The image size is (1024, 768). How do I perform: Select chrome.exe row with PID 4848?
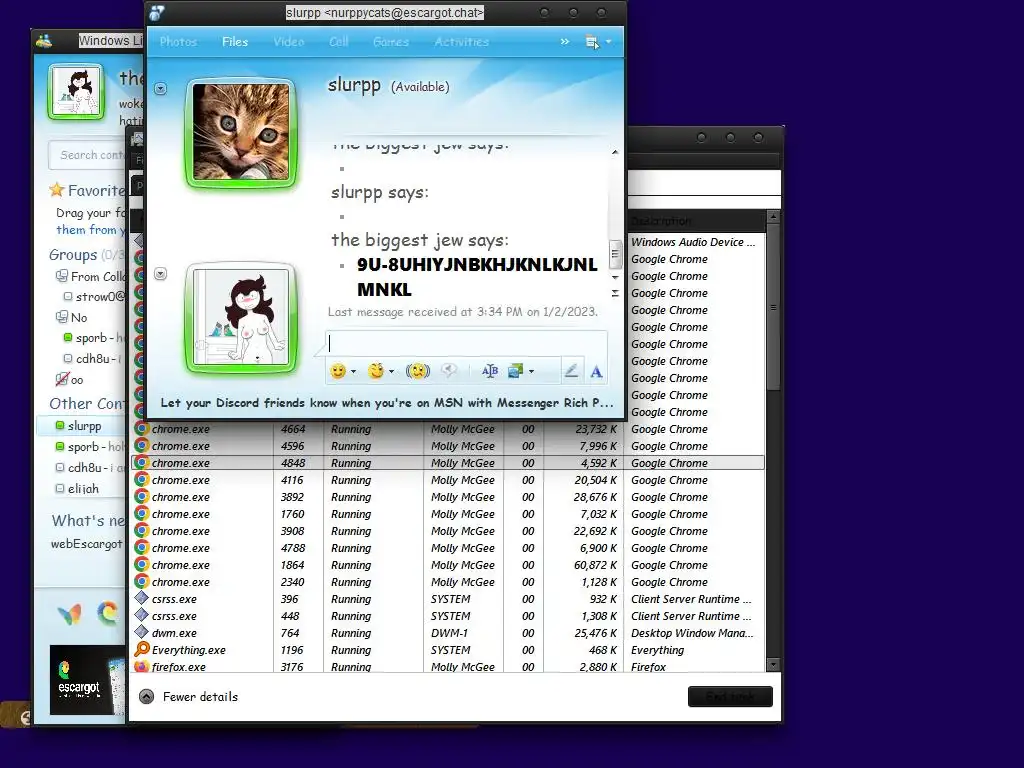pos(448,463)
